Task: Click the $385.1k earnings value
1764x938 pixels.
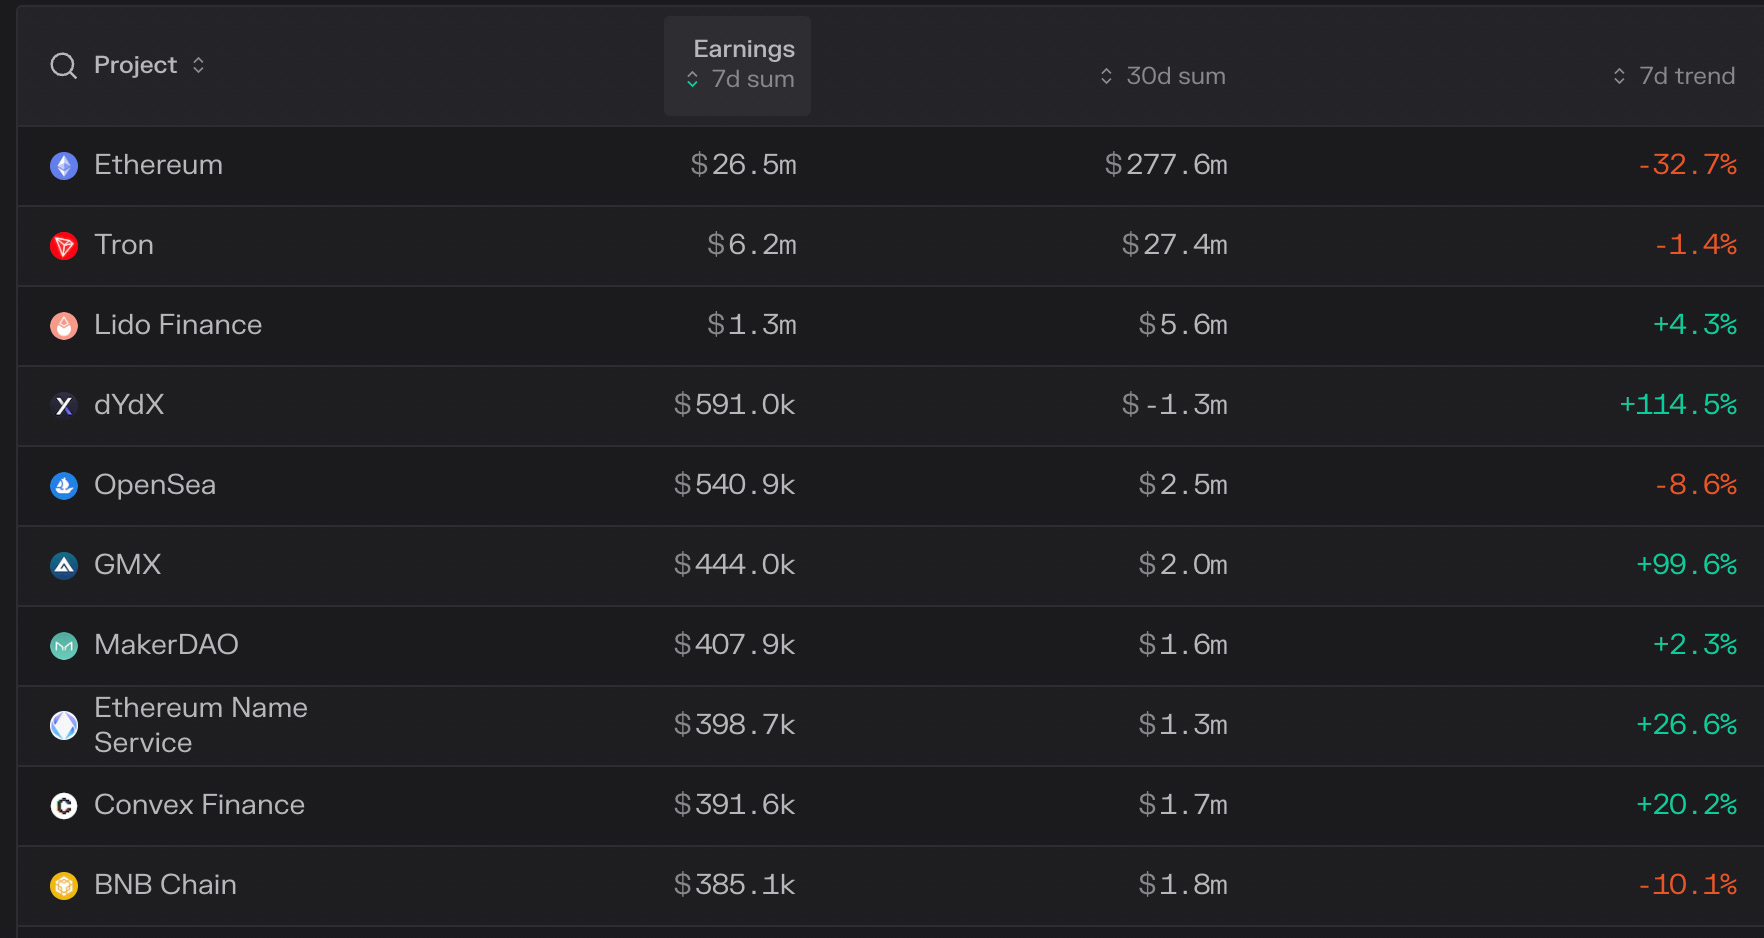Action: (x=735, y=885)
